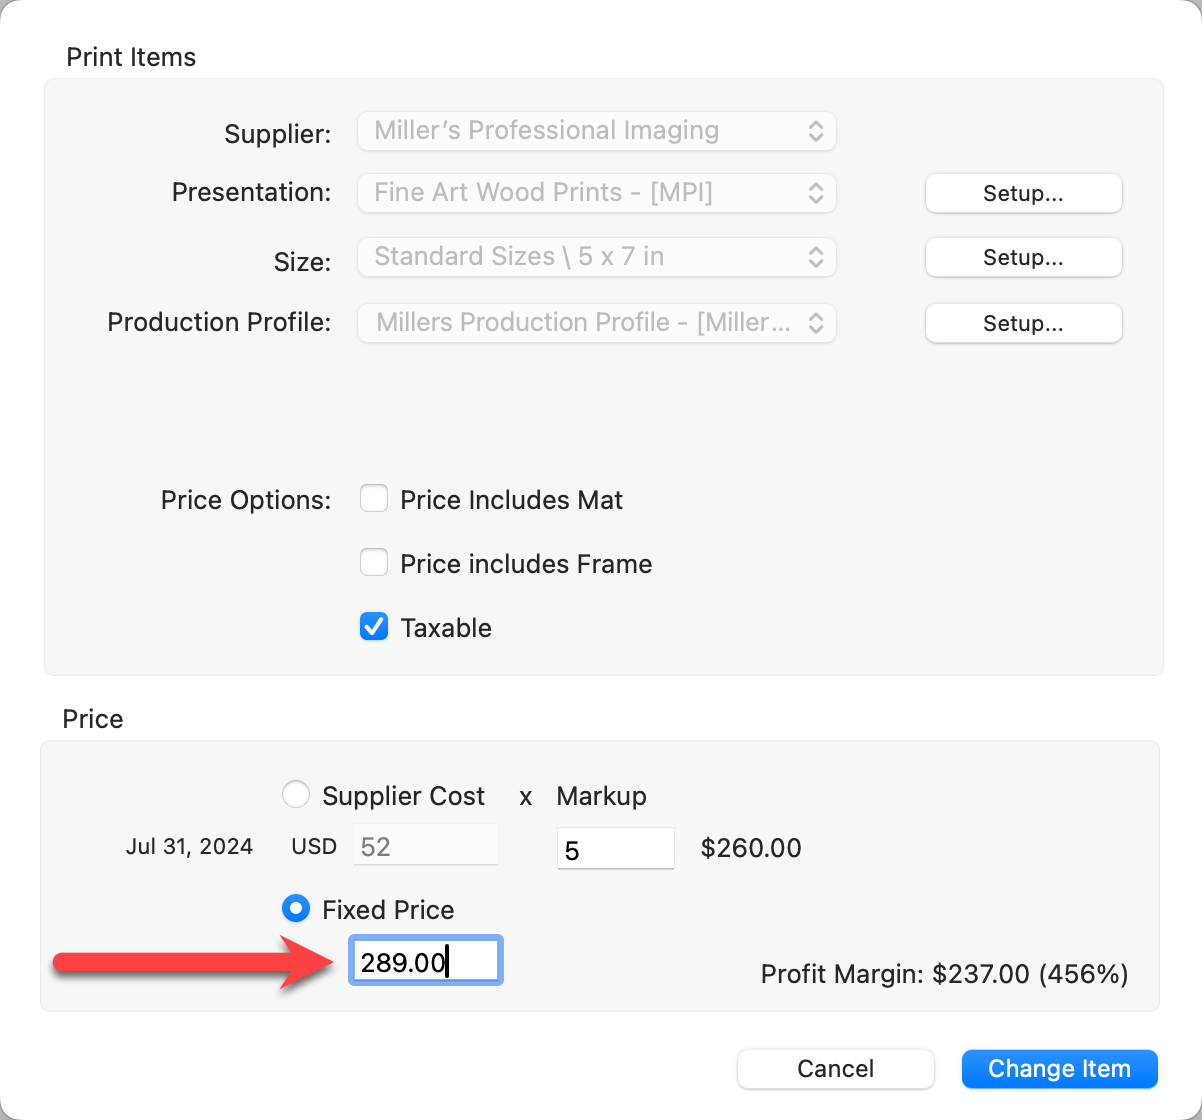This screenshot has height=1120, width=1202.
Task: Click Setup button next to Size
Action: (1023, 257)
